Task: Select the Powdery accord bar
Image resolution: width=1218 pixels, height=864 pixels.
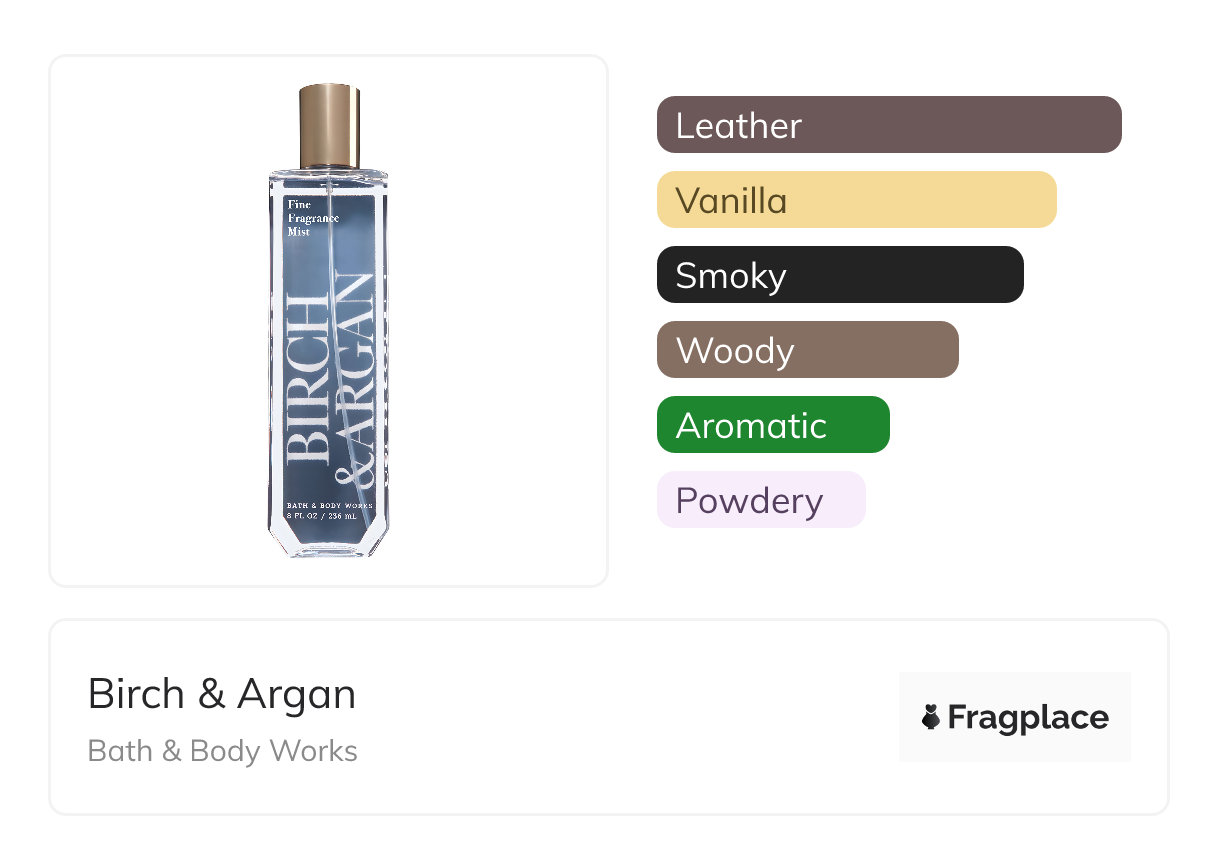Action: tap(761, 500)
